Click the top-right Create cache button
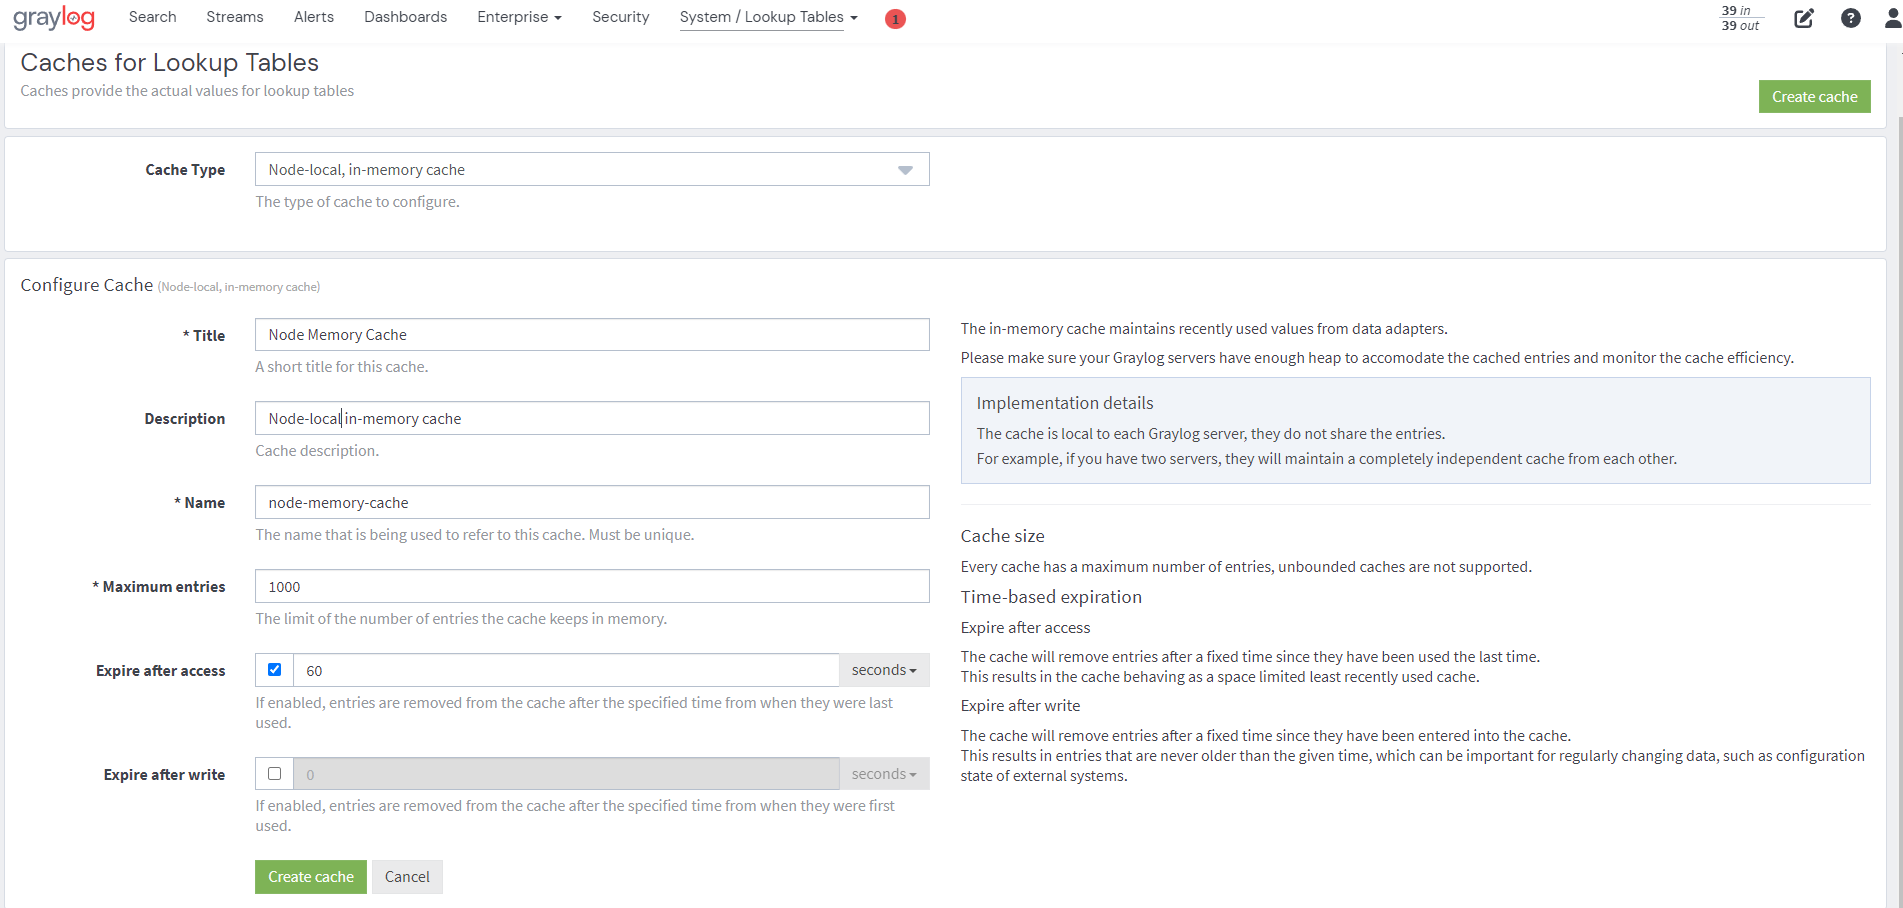Viewport: 1903px width, 908px height. click(1814, 97)
